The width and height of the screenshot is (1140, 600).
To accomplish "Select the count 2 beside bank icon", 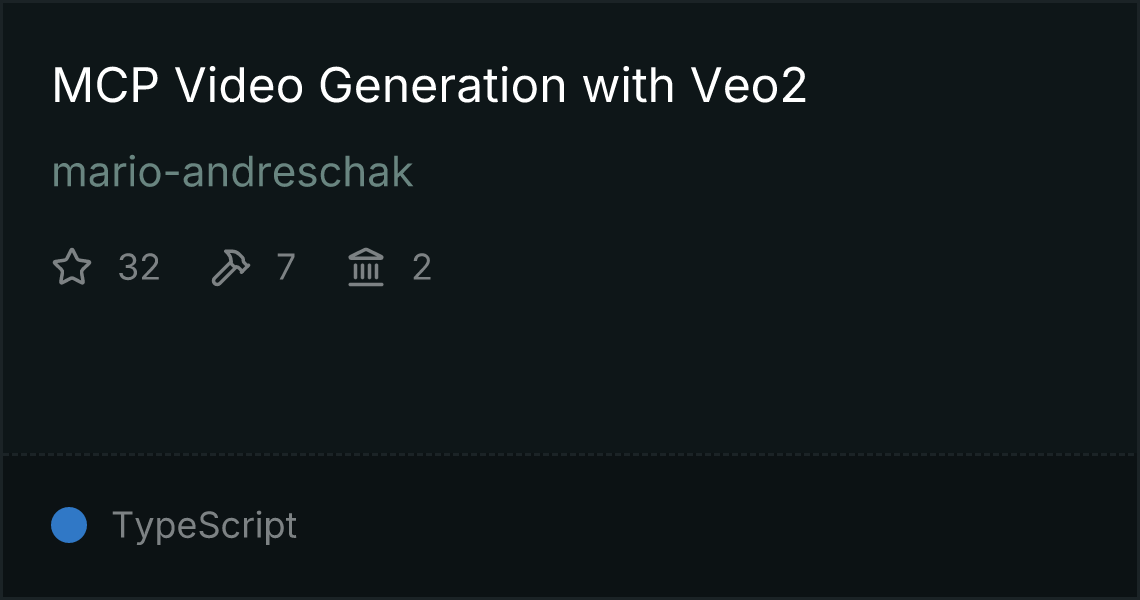I will pyautogui.click(x=422, y=268).
